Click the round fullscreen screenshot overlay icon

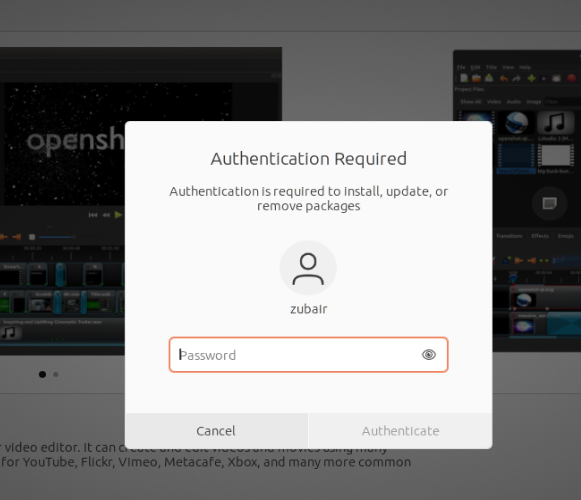[x=550, y=203]
